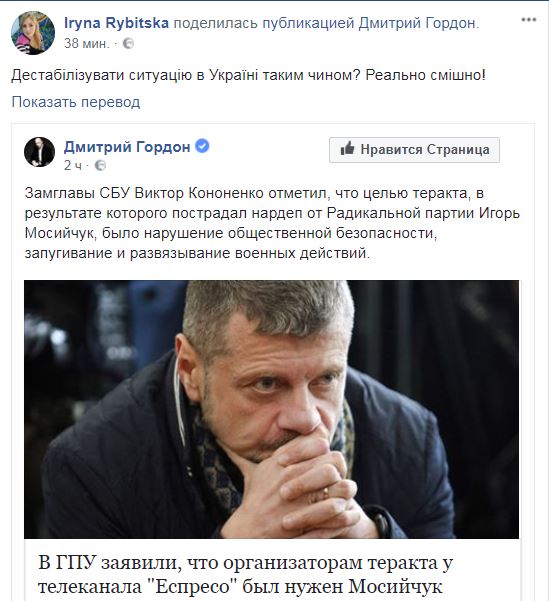Click the globe icon beside 2 ч

100,165
